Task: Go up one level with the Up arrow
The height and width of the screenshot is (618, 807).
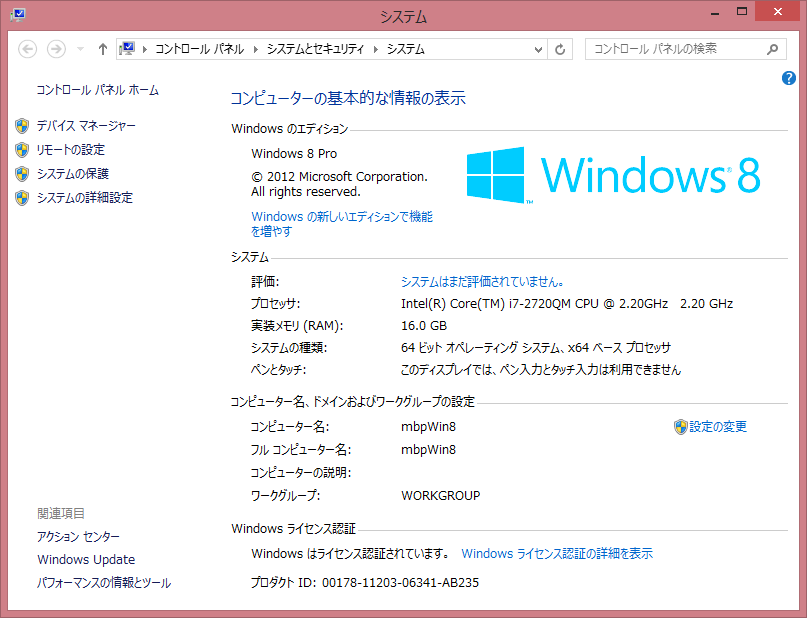Action: tap(102, 49)
